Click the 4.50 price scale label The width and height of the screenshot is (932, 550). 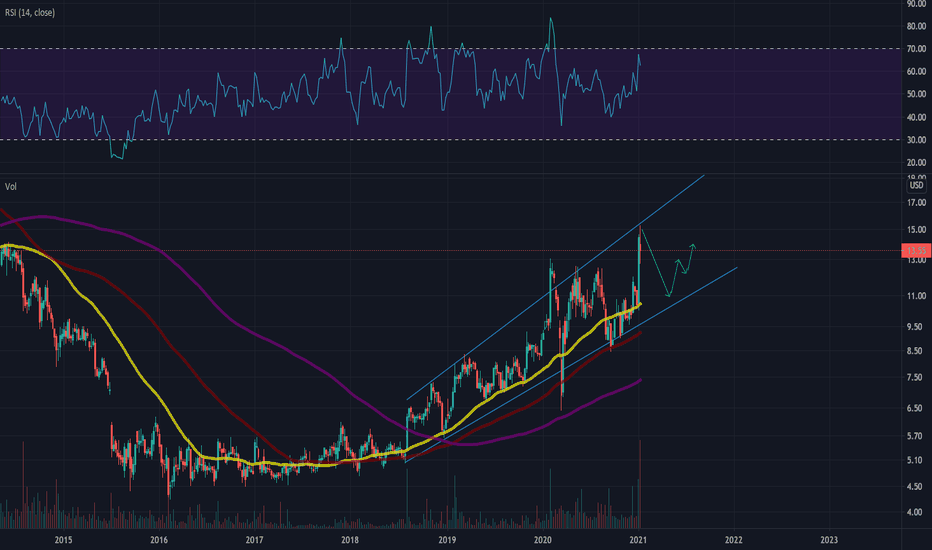point(916,487)
